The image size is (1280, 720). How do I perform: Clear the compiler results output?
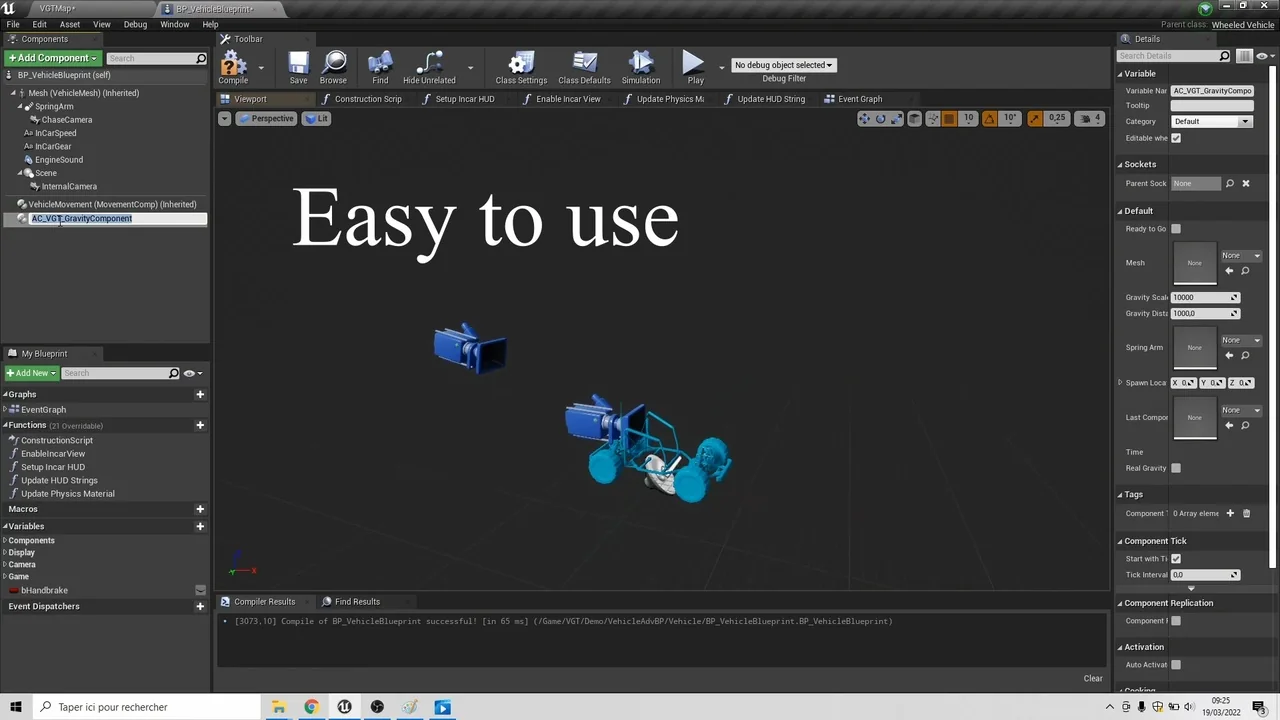1093,678
